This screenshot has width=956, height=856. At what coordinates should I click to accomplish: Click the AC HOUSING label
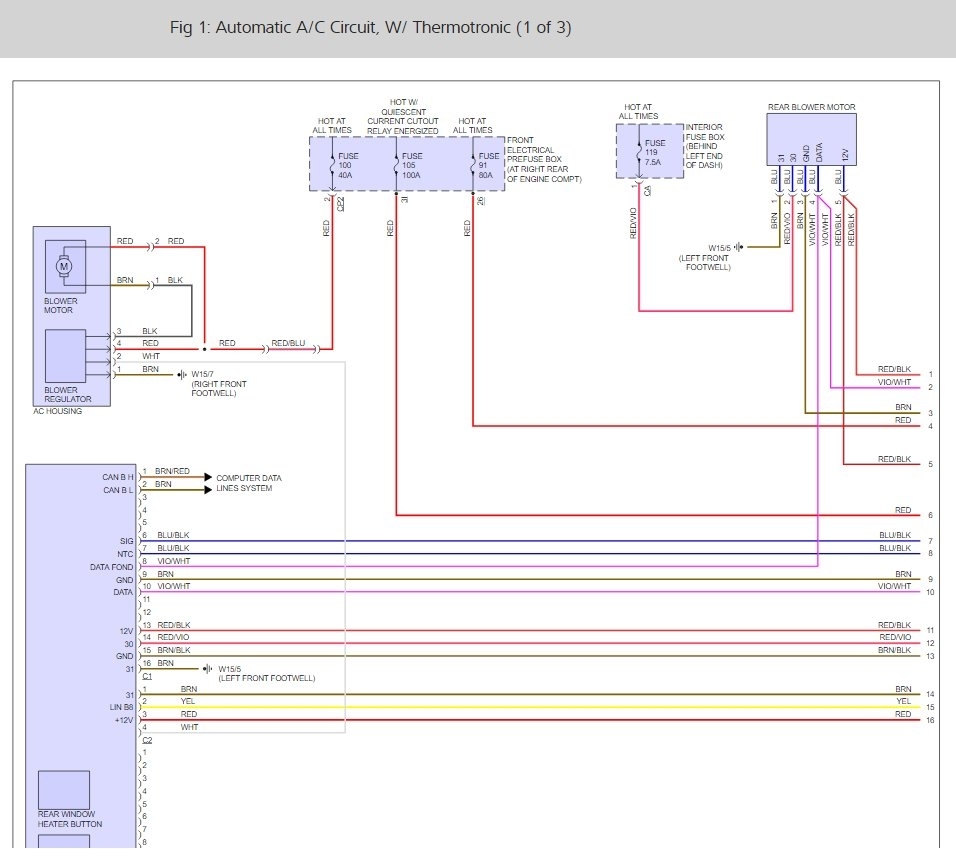[x=58, y=411]
